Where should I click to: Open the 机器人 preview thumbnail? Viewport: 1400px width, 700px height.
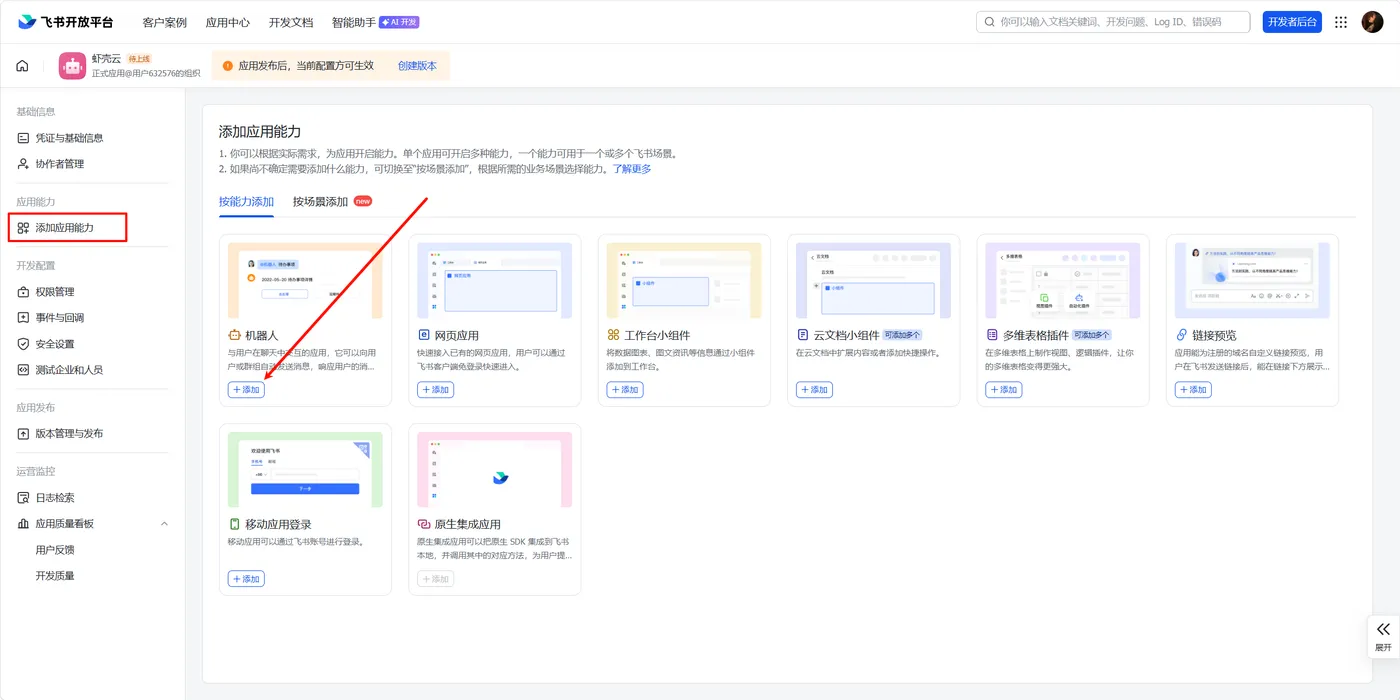(x=305, y=281)
